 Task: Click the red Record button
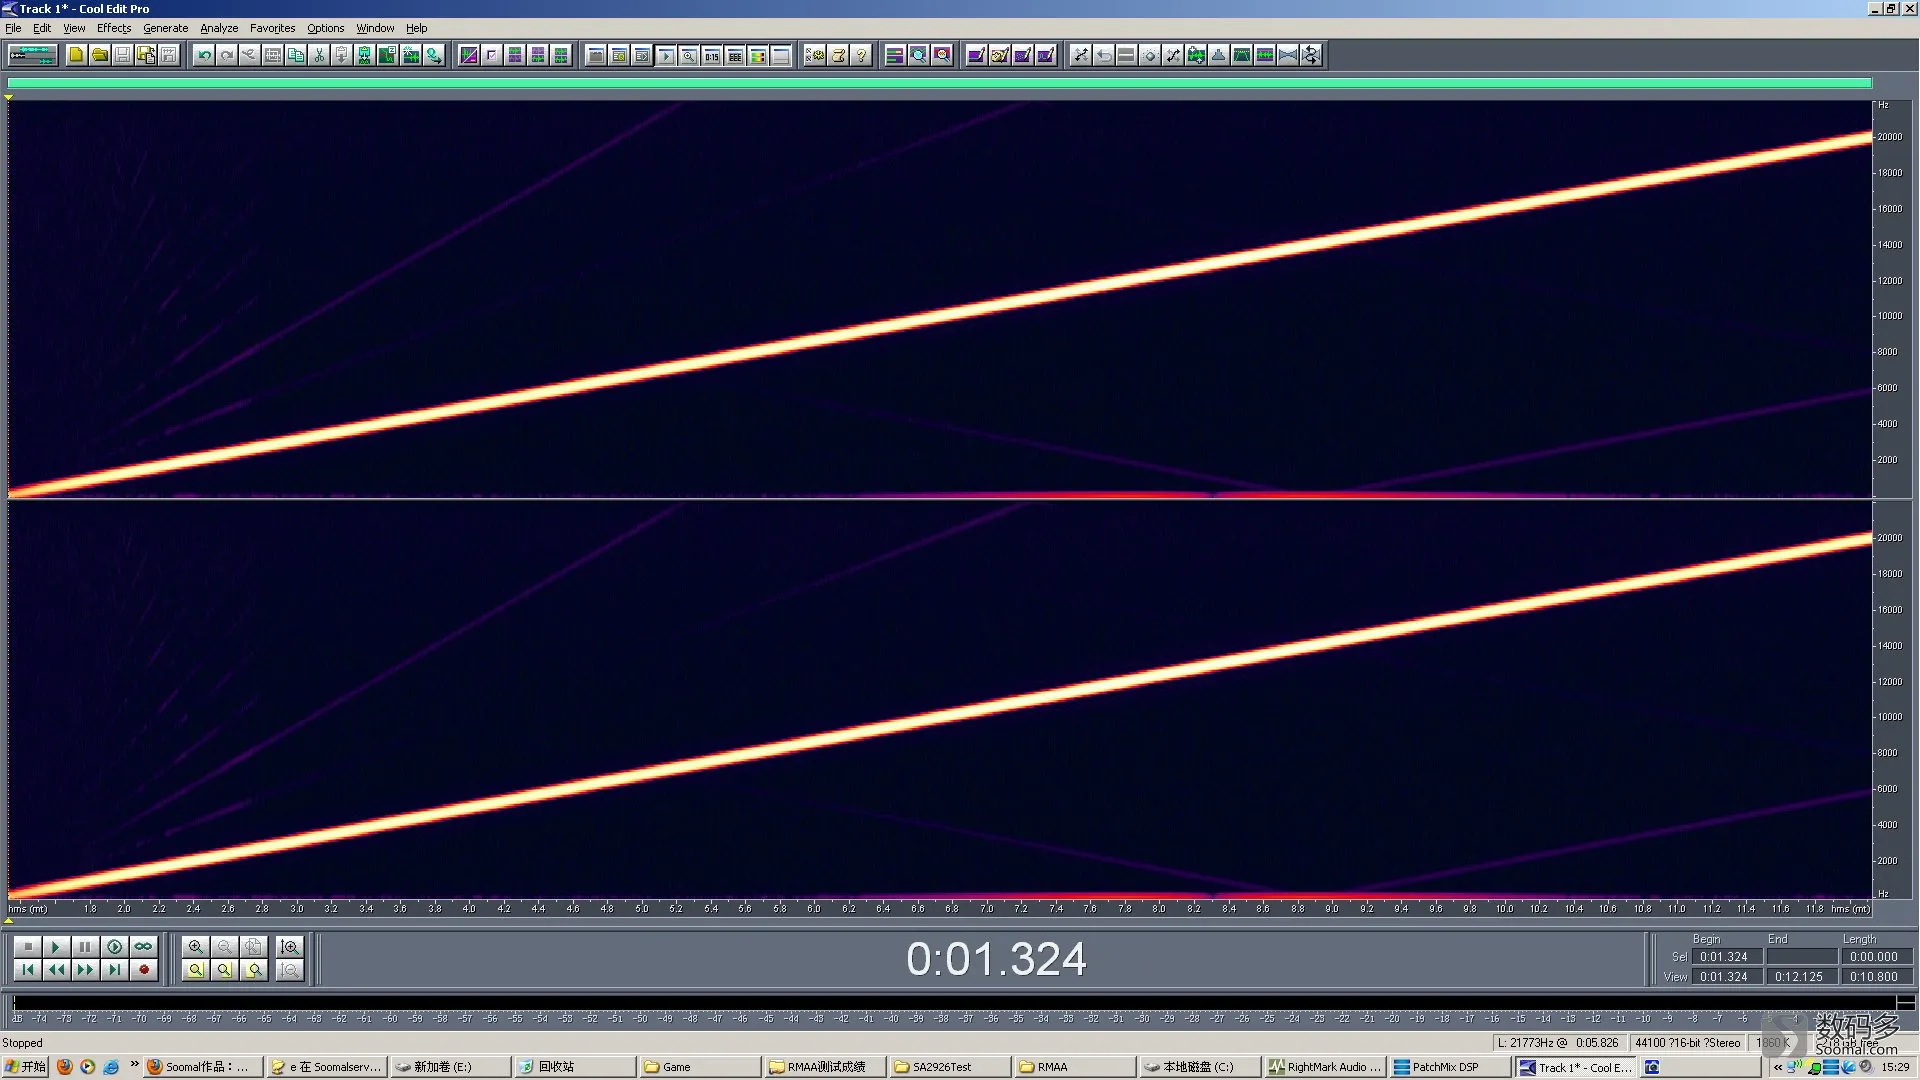143,969
